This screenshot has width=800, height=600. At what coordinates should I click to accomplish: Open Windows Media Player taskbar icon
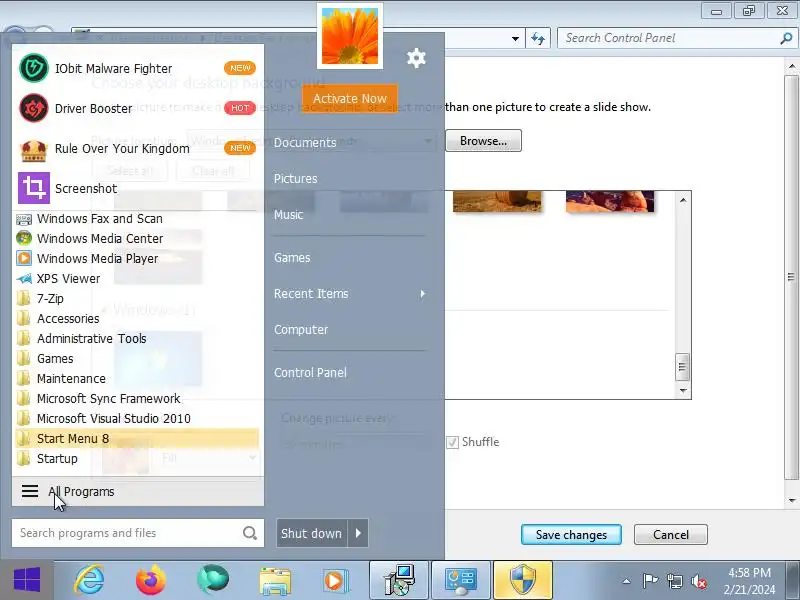click(x=336, y=581)
